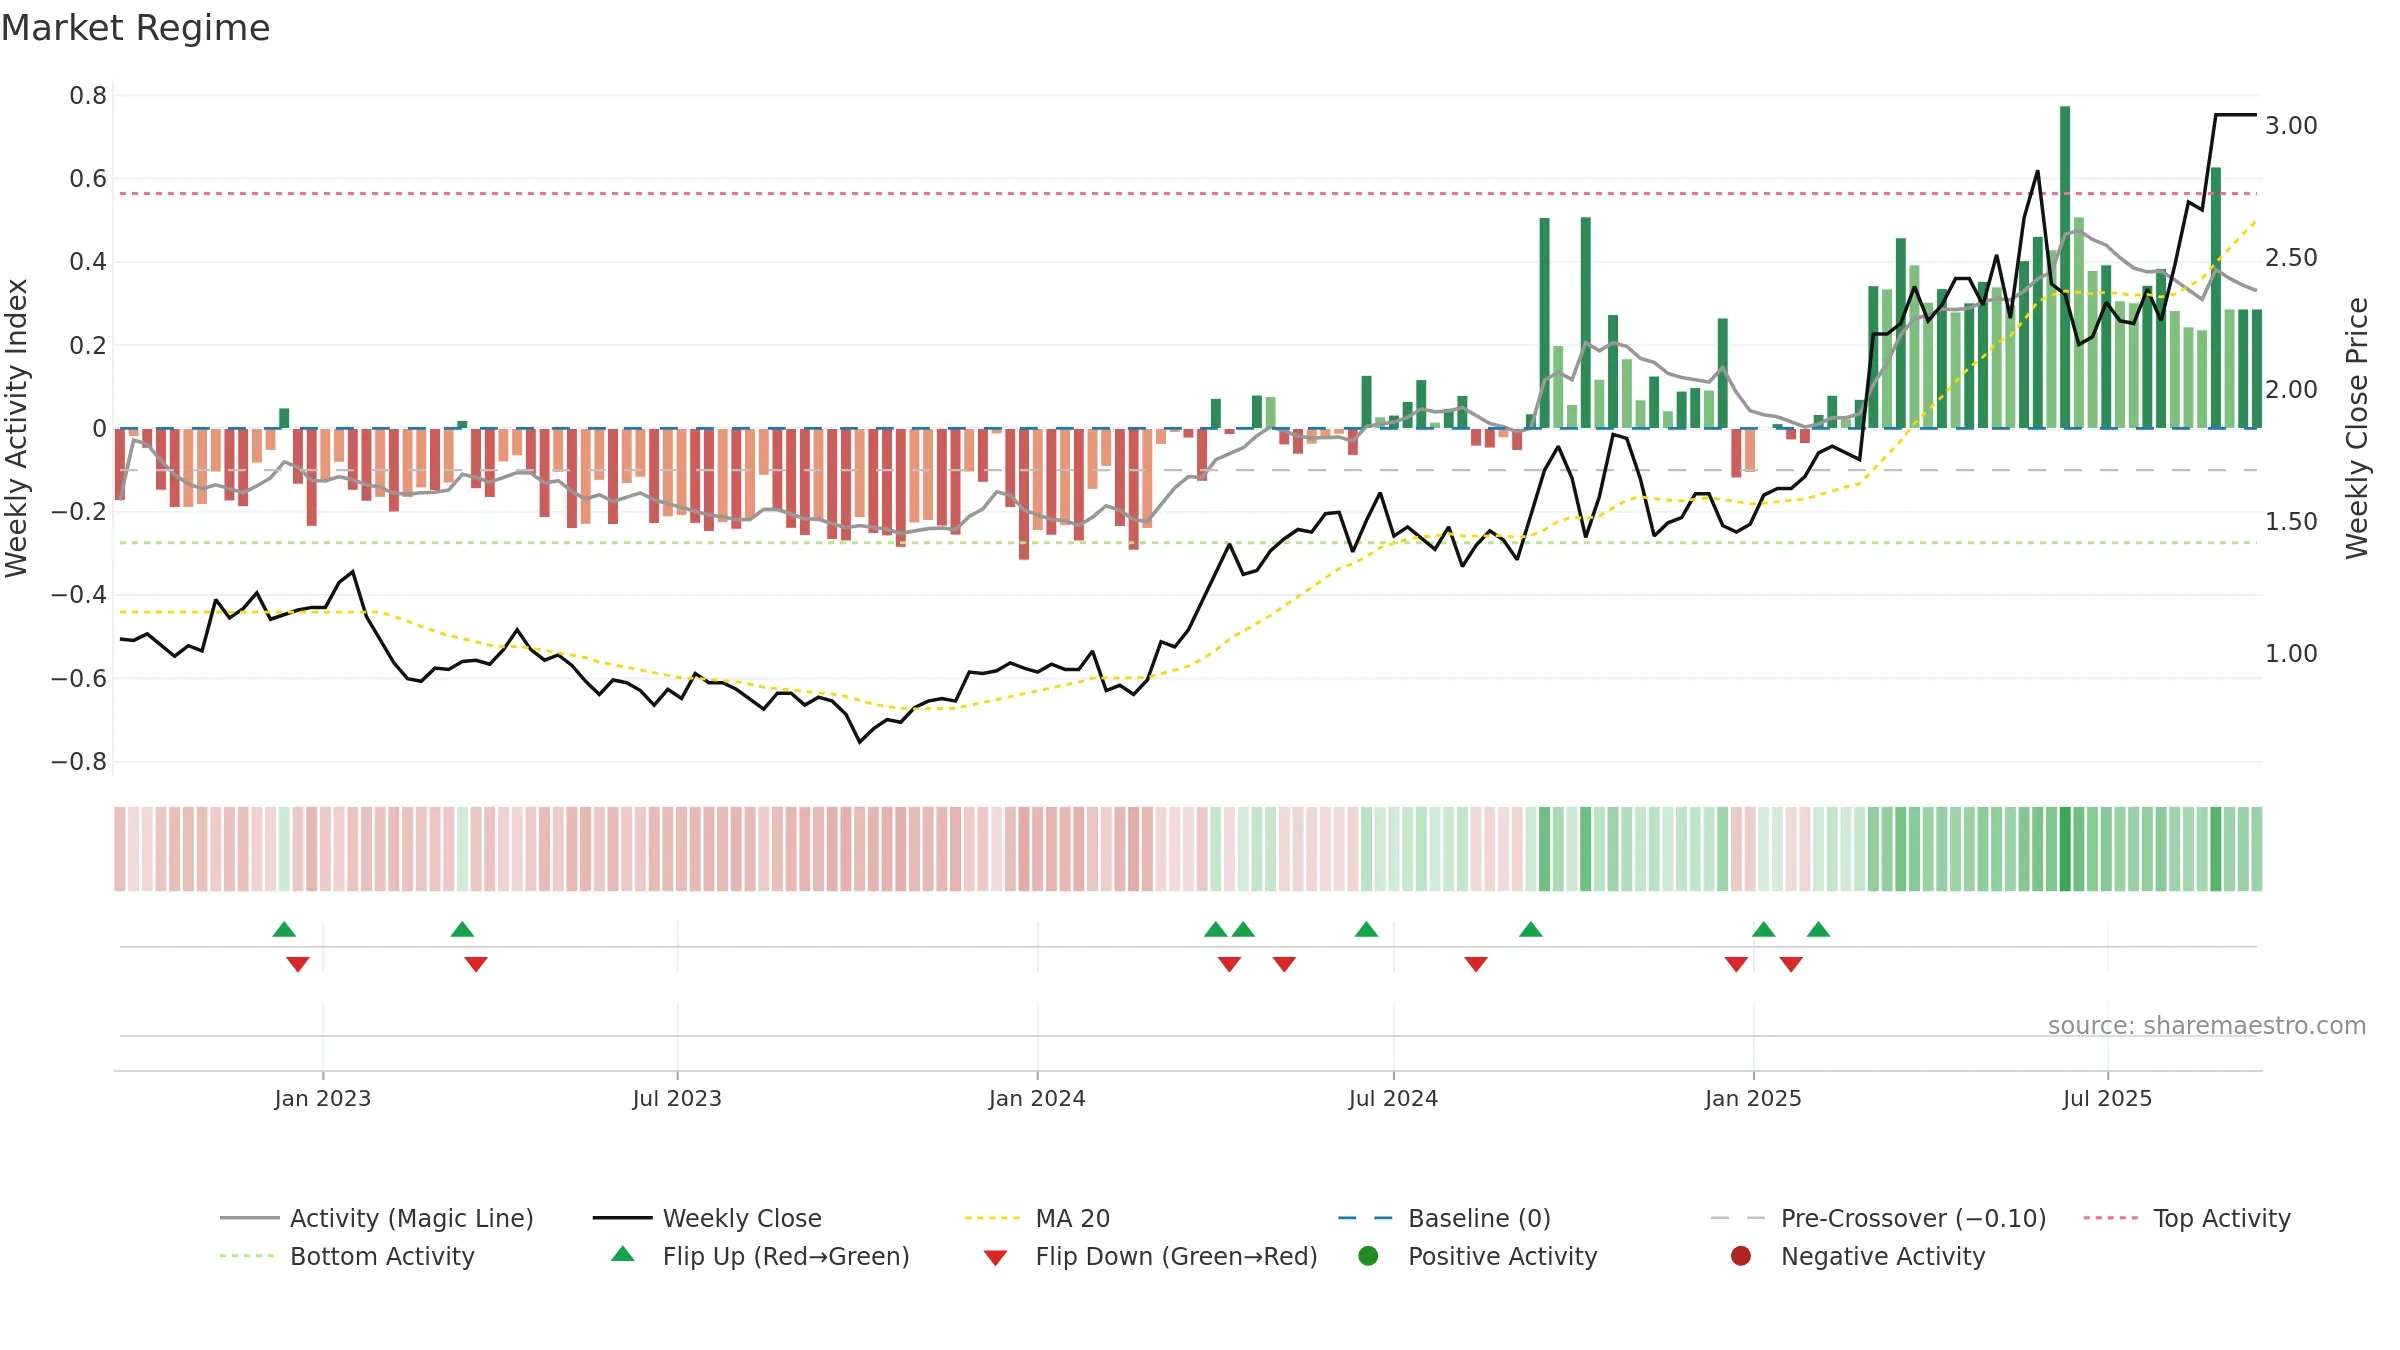Image resolution: width=2400 pixels, height=1350 pixels.
Task: Click the −0.8 left axis tick label
Action: [78, 762]
